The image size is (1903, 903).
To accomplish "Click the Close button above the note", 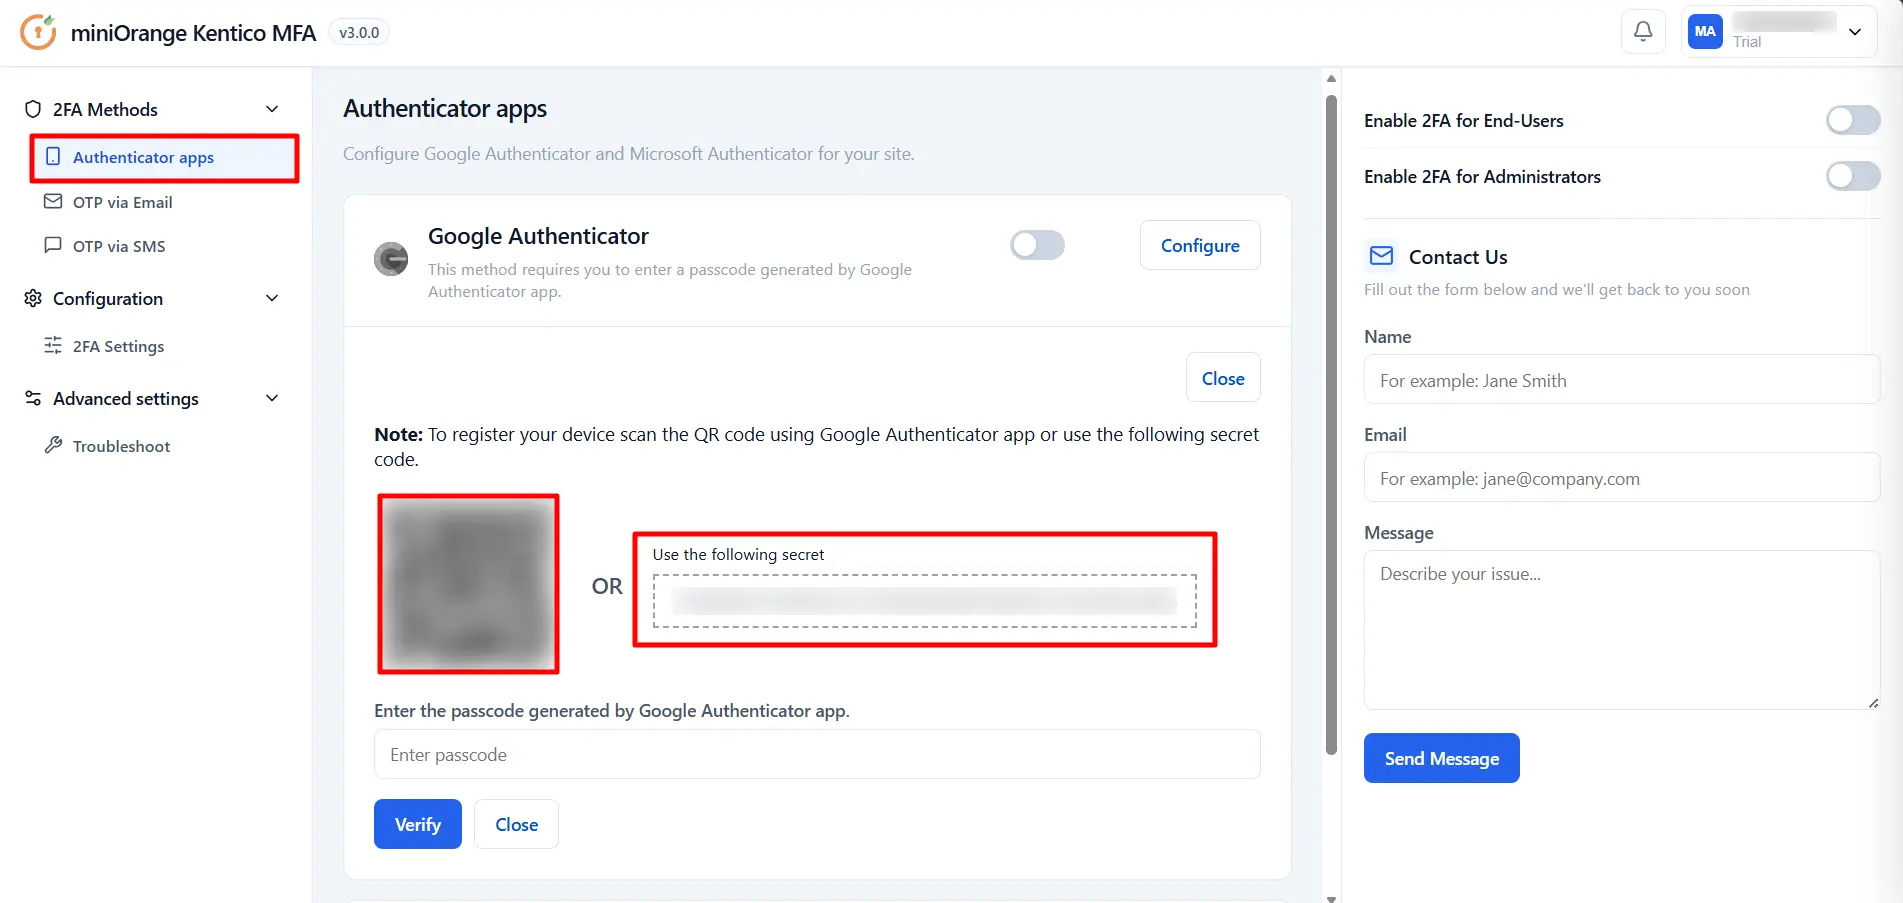I will coord(1223,378).
